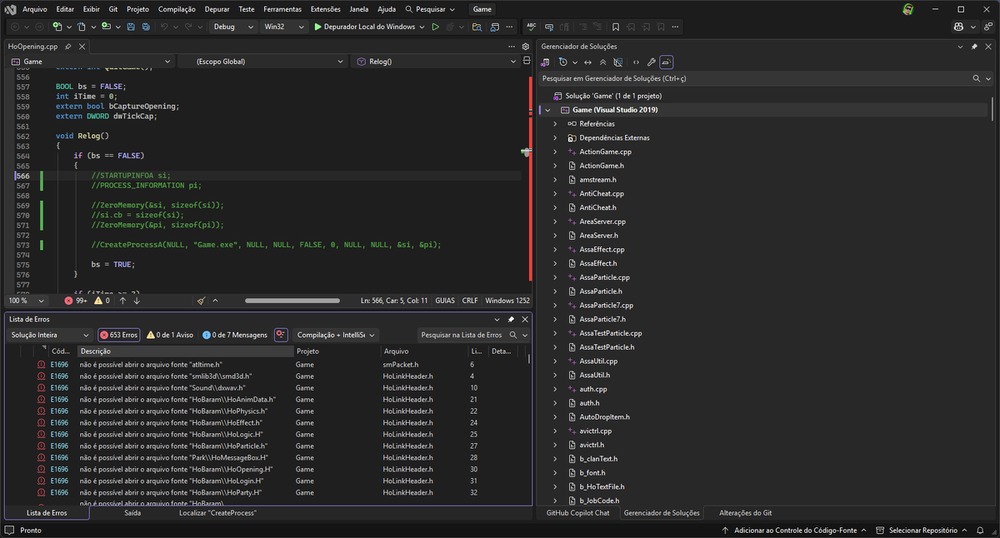Toggle the 653 Erros filter
Viewport: 1000px width, 538px height.
click(x=118, y=335)
